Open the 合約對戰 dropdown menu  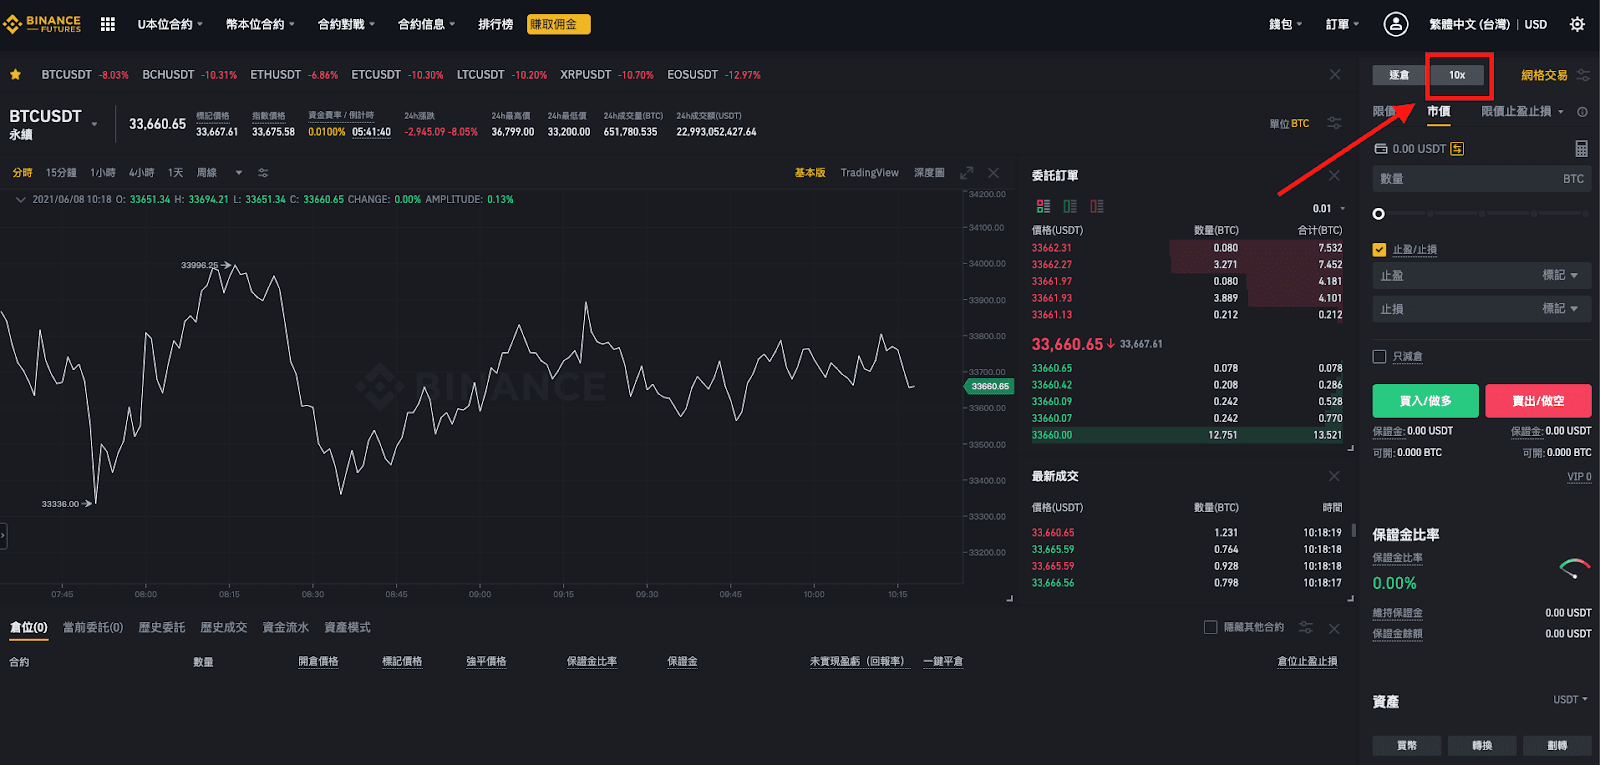[346, 24]
